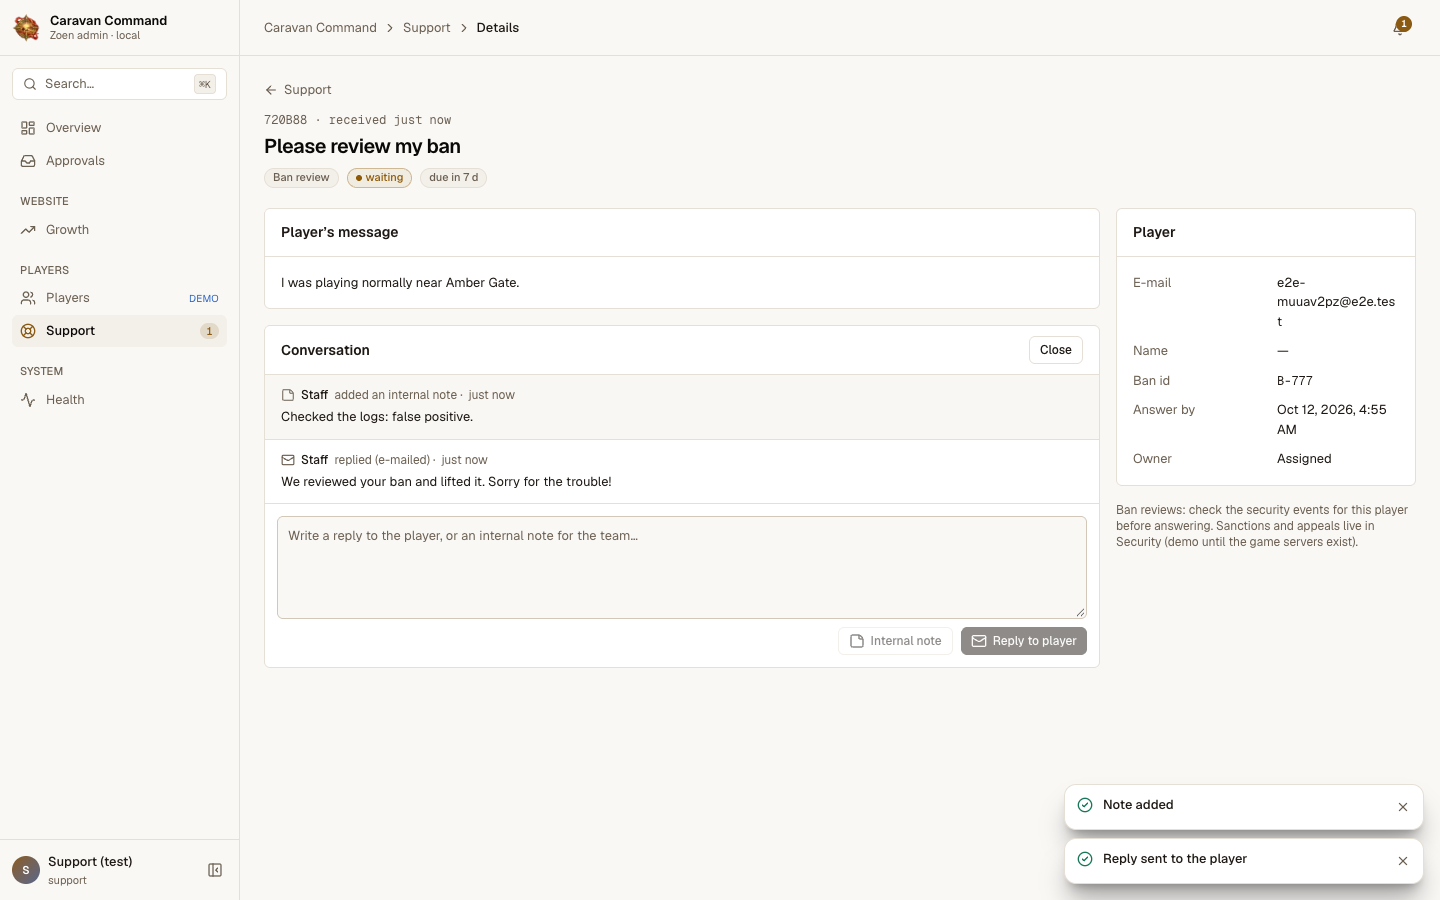The width and height of the screenshot is (1440, 900).
Task: Focus the reply text area
Action: (x=682, y=567)
